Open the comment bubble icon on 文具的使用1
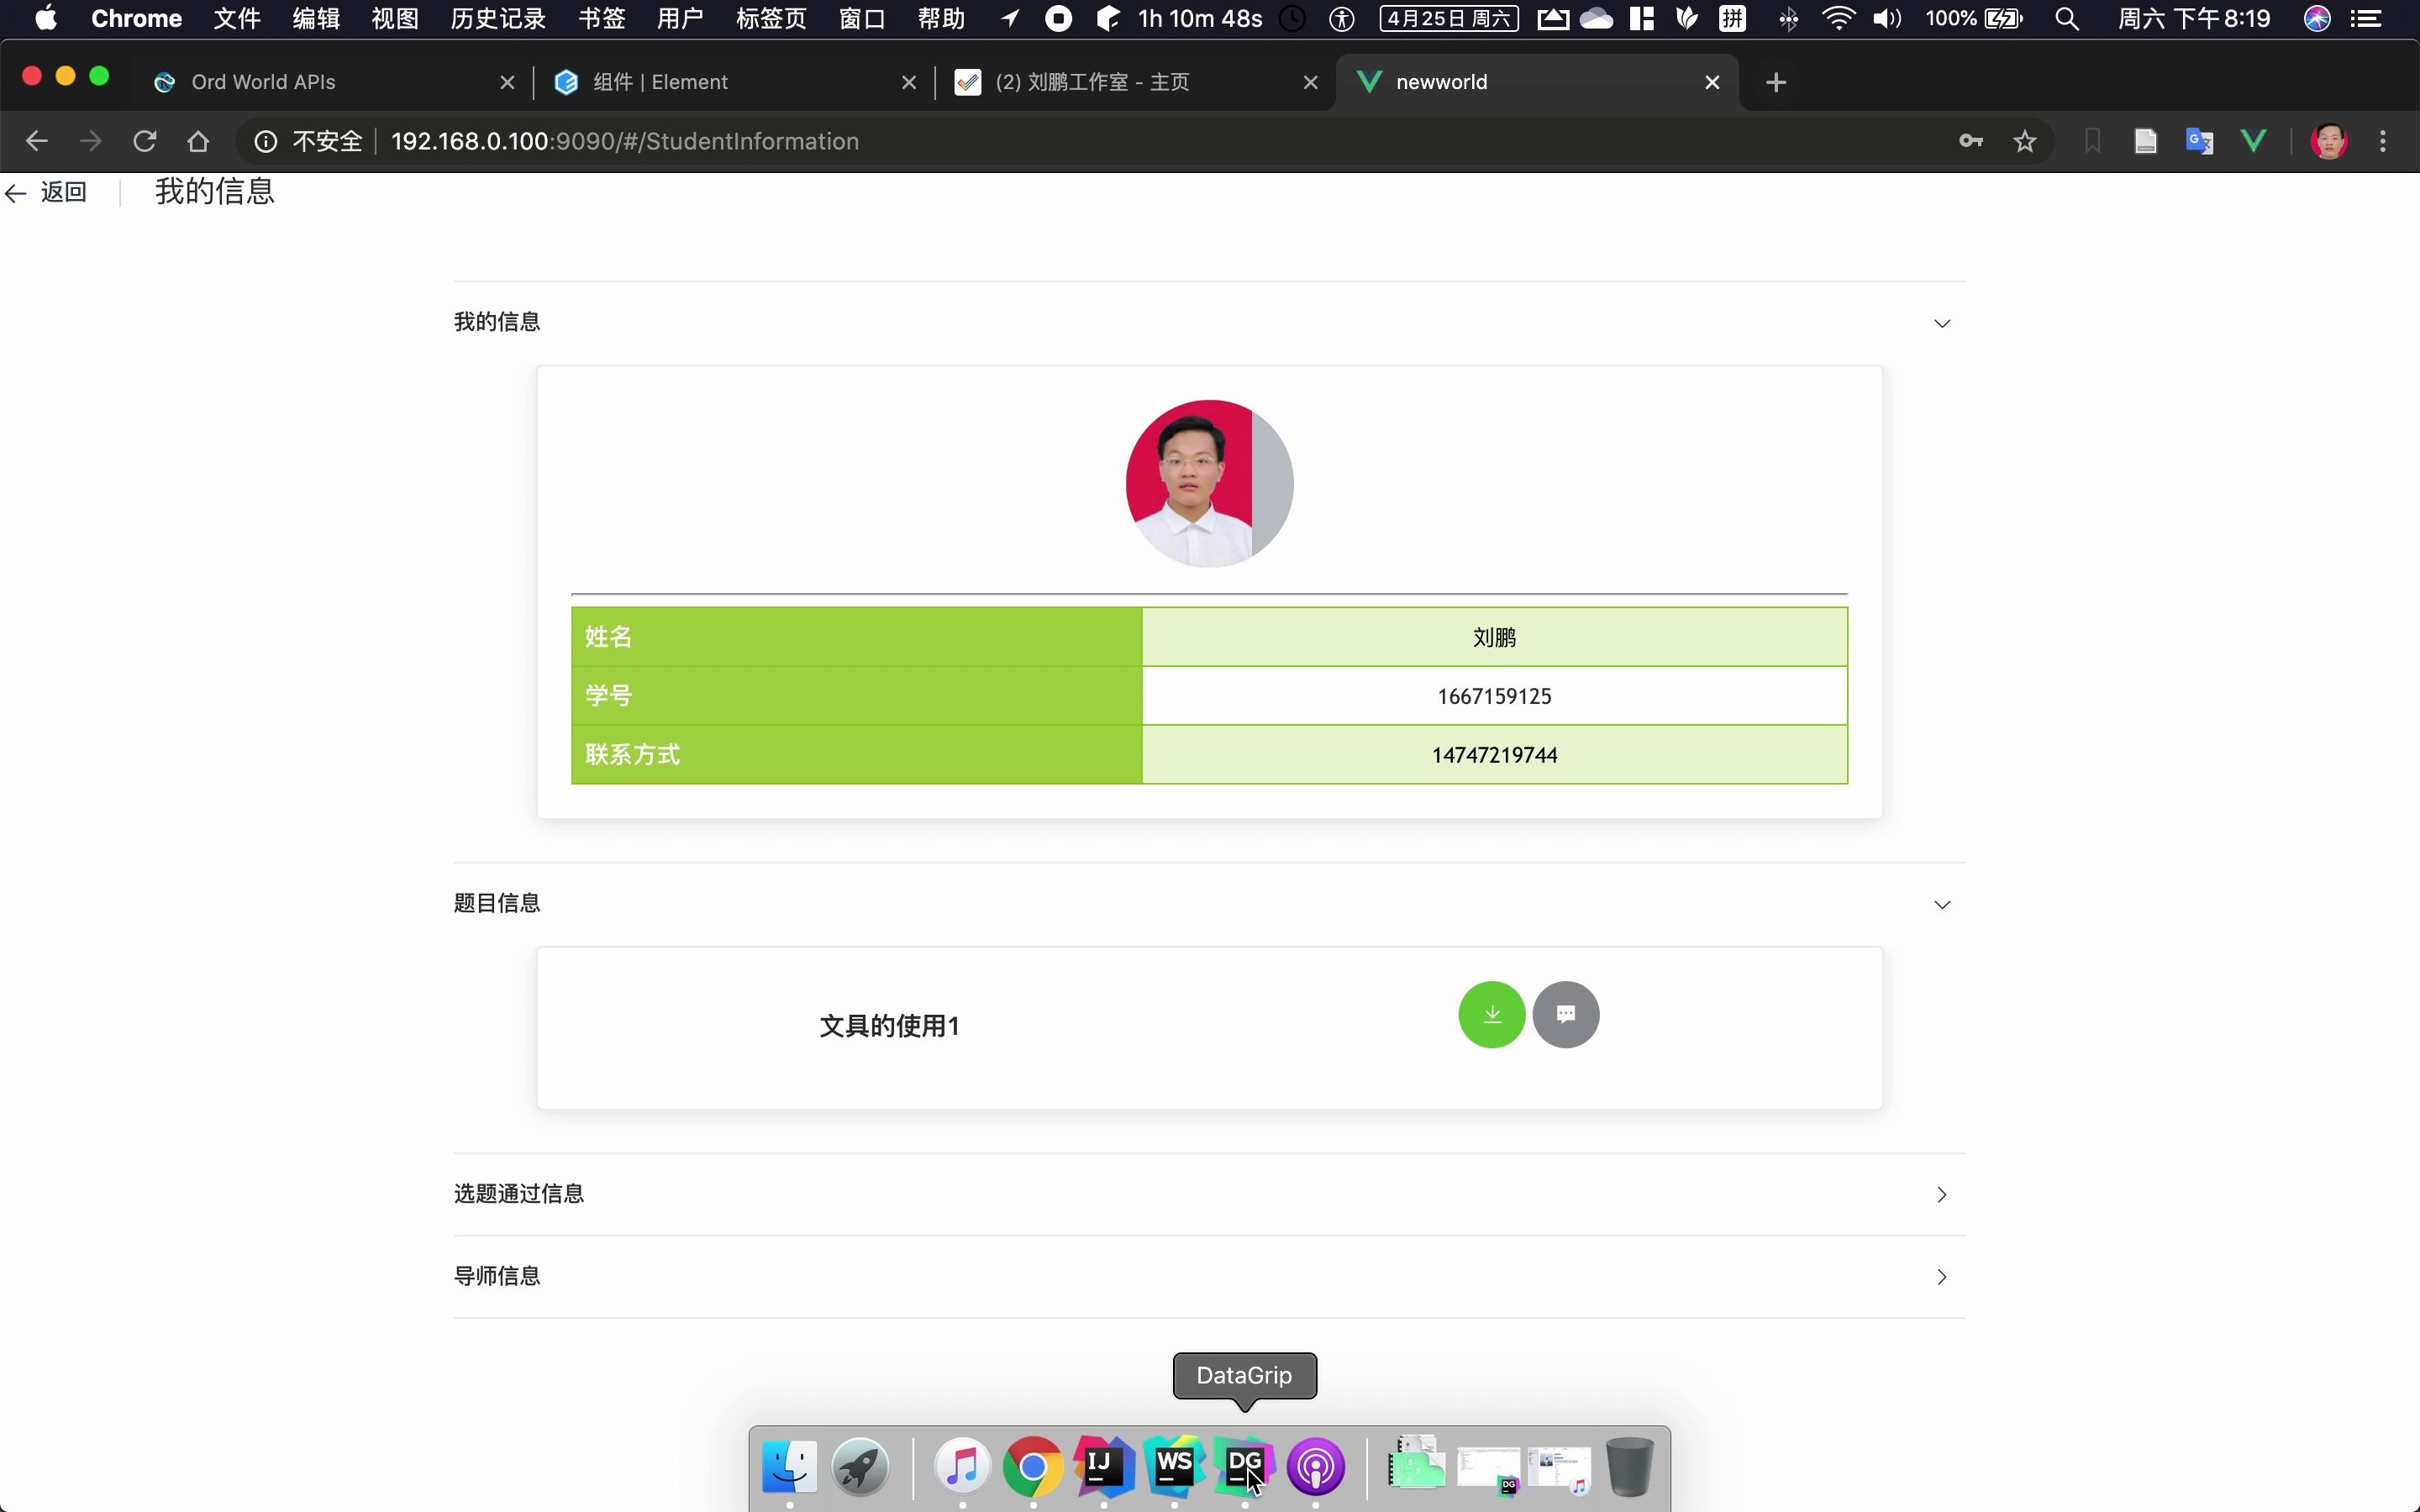2420x1512 pixels. [1565, 1014]
